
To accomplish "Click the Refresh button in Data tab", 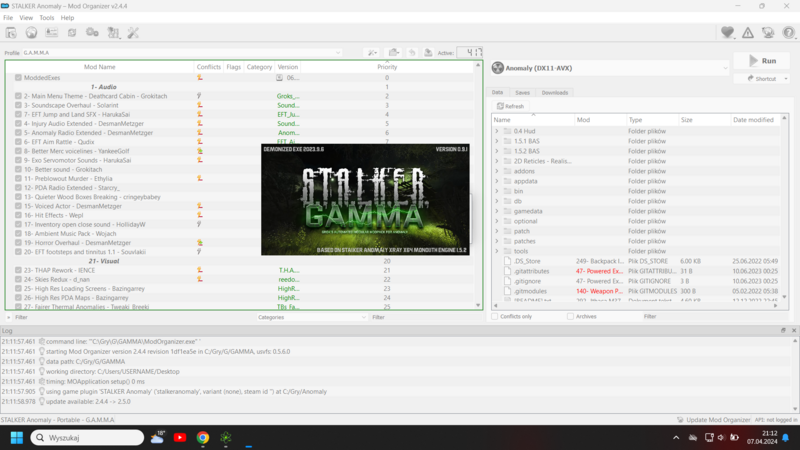I will coord(510,106).
